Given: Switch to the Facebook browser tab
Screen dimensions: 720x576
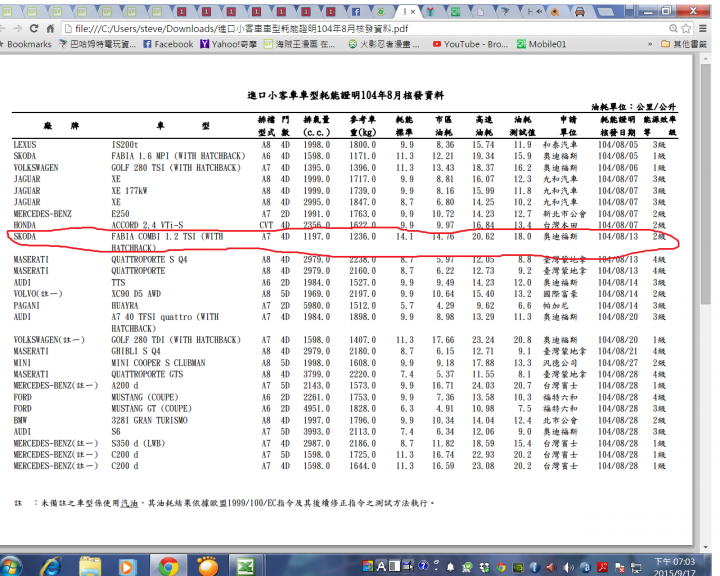Looking at the screenshot, I should (356, 12).
